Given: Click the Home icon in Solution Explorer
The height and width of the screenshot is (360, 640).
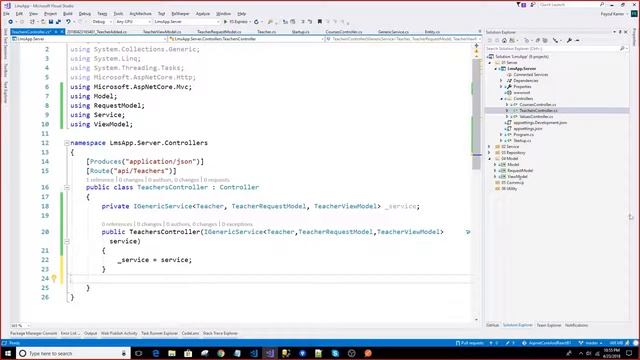Looking at the screenshot, I should [x=504, y=40].
